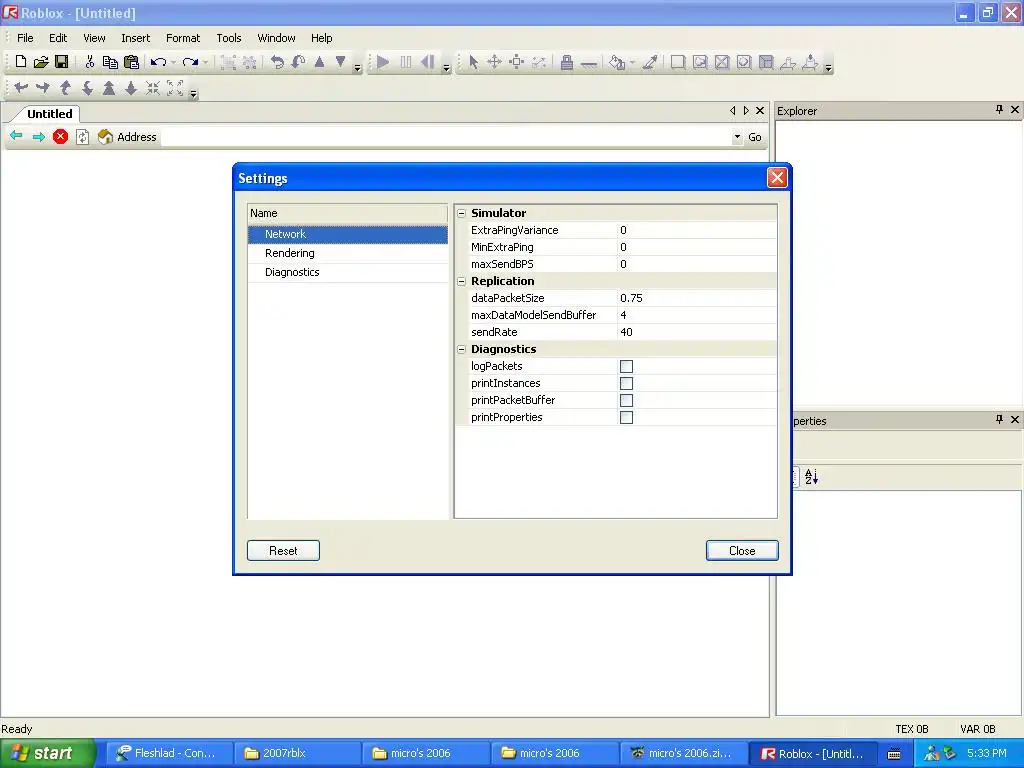Select the arrow pointer tool

click(x=473, y=62)
